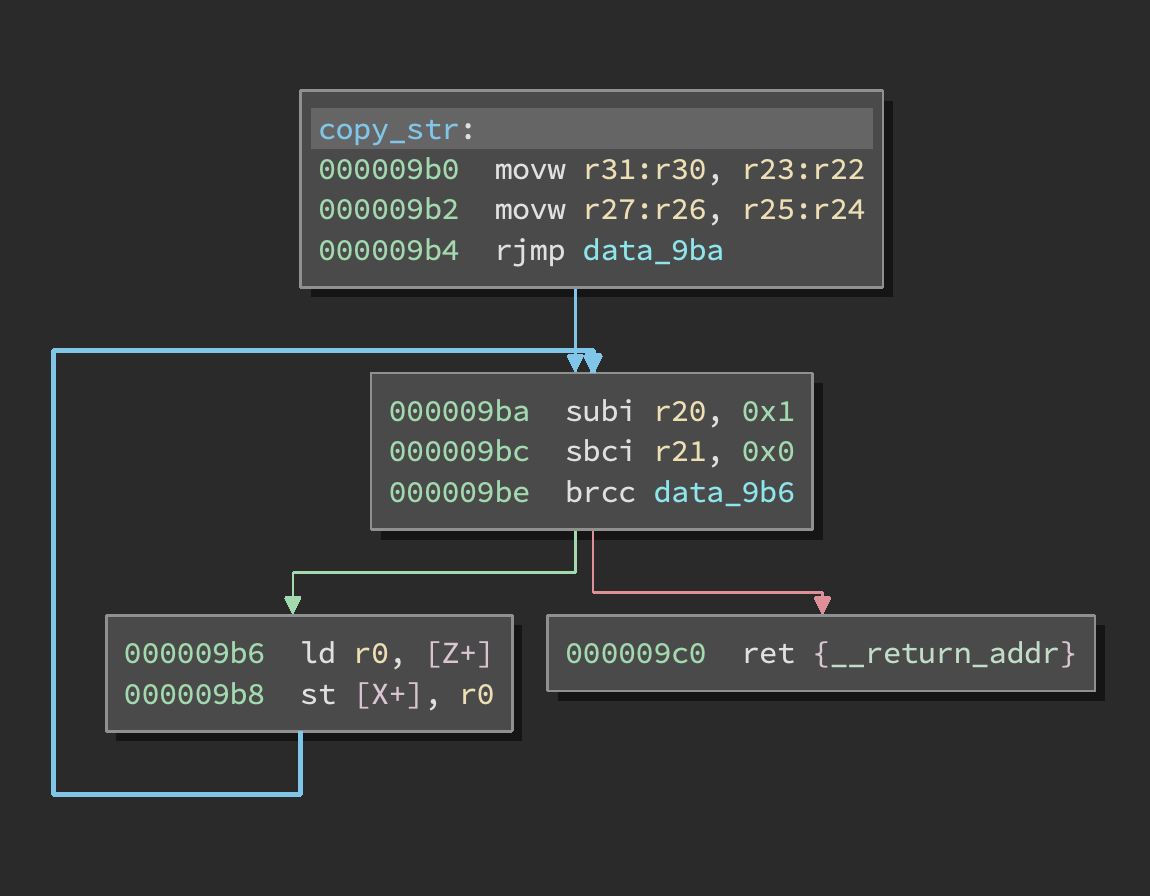The image size is (1150, 896).
Task: Click the brcc branch mnemonic
Action: 600,493
